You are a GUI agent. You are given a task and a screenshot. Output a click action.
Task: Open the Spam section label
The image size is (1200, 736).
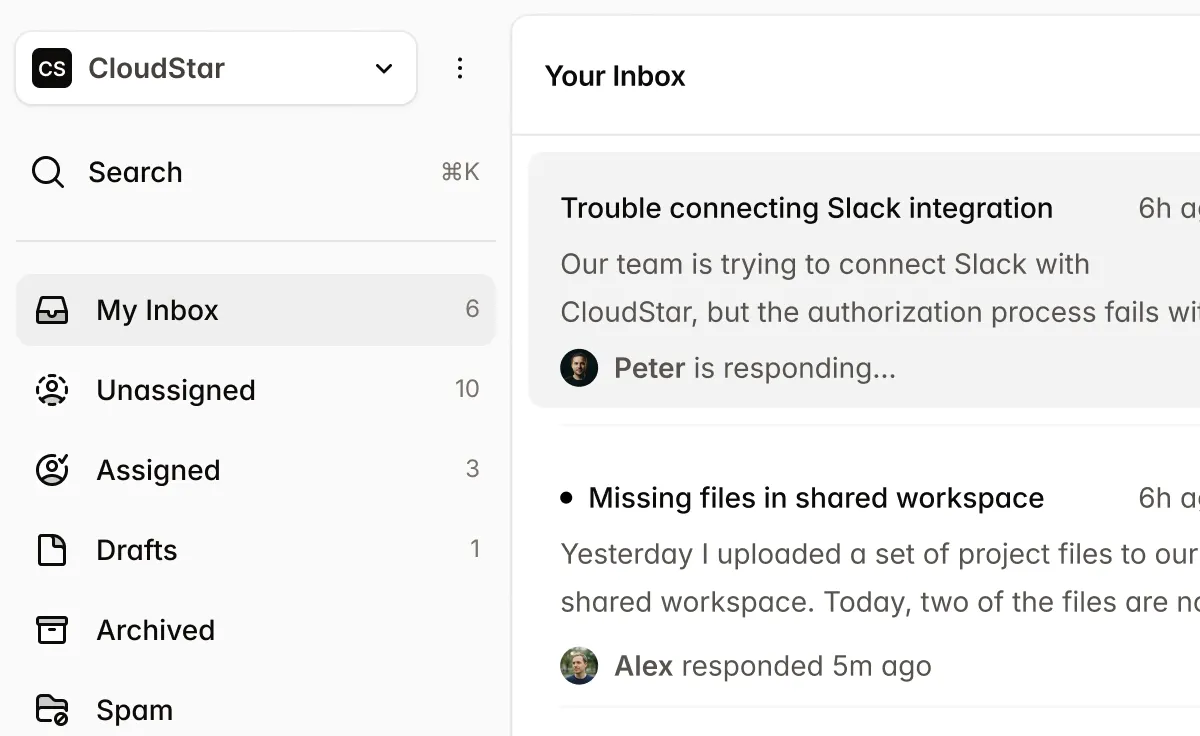point(134,710)
